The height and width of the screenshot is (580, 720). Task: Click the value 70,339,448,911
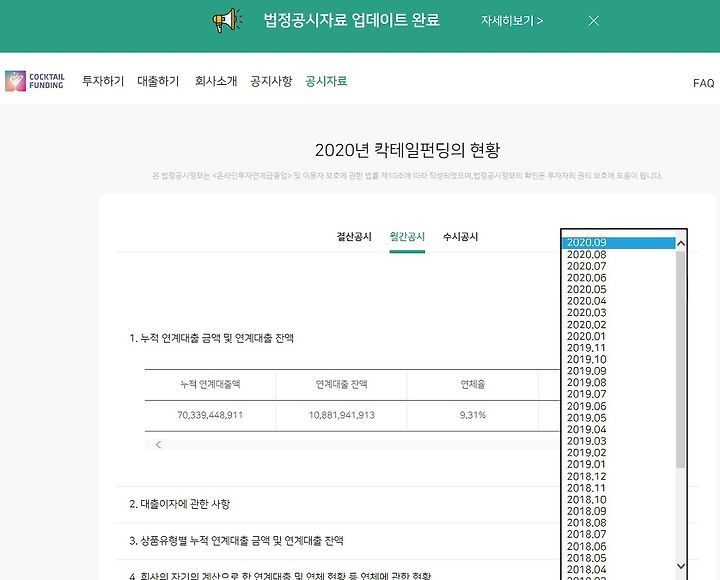210,415
